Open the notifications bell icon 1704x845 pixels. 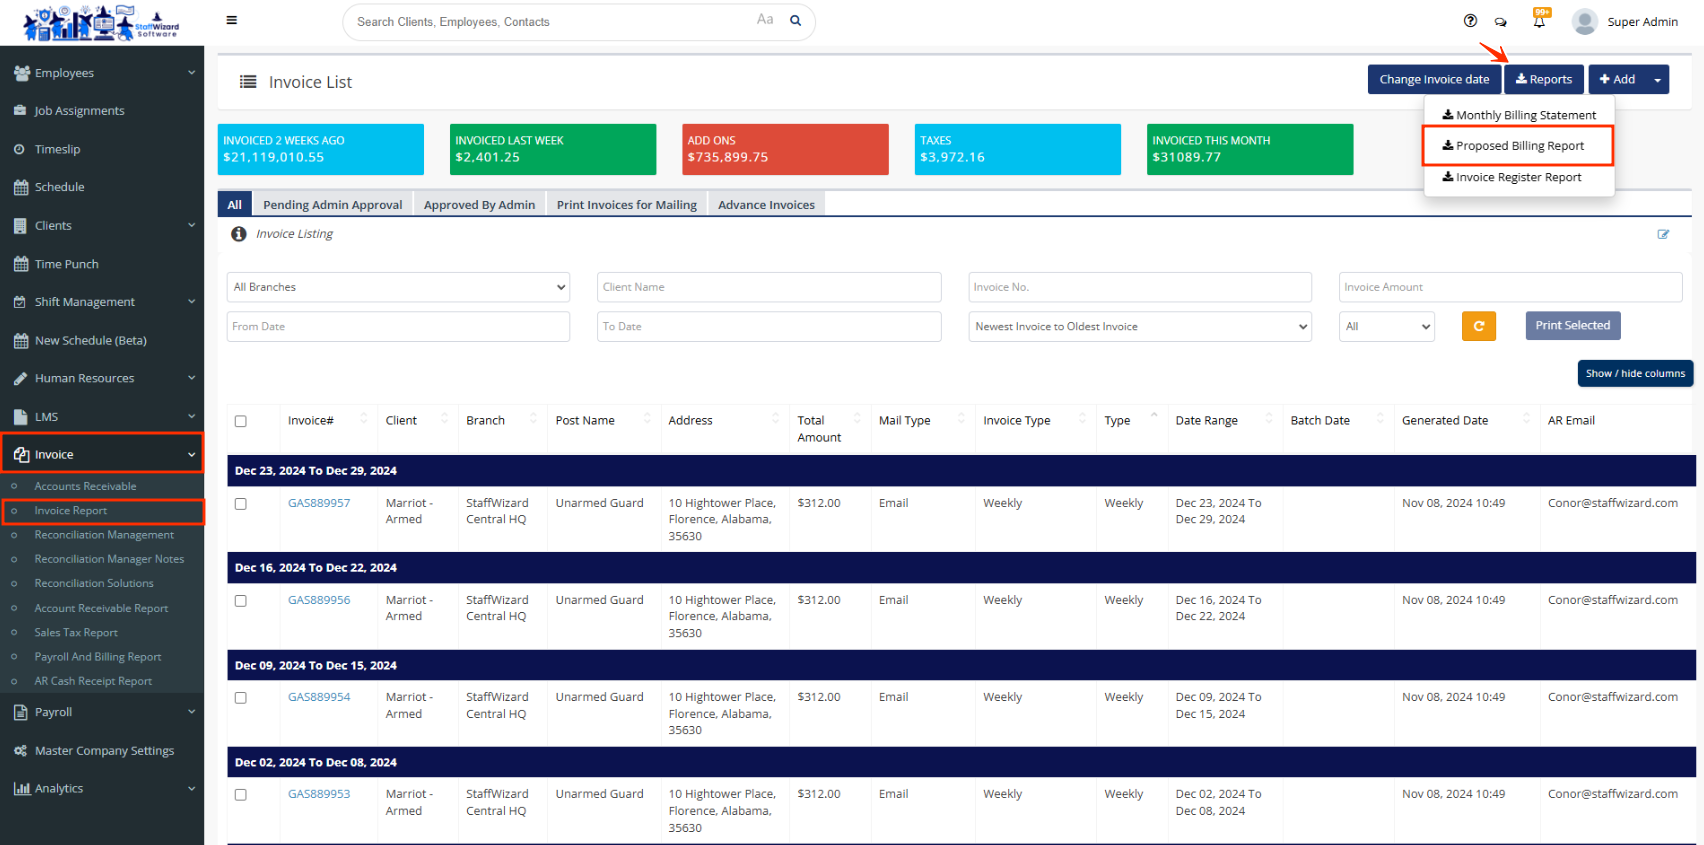(x=1539, y=21)
